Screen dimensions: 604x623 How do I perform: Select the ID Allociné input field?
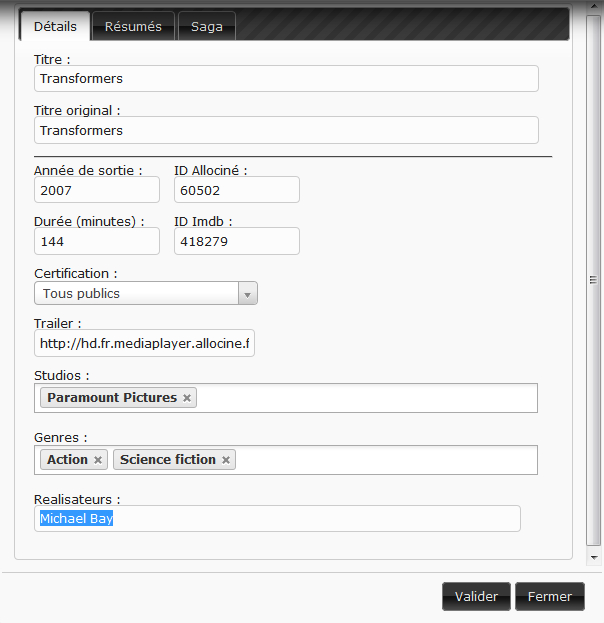(x=236, y=190)
